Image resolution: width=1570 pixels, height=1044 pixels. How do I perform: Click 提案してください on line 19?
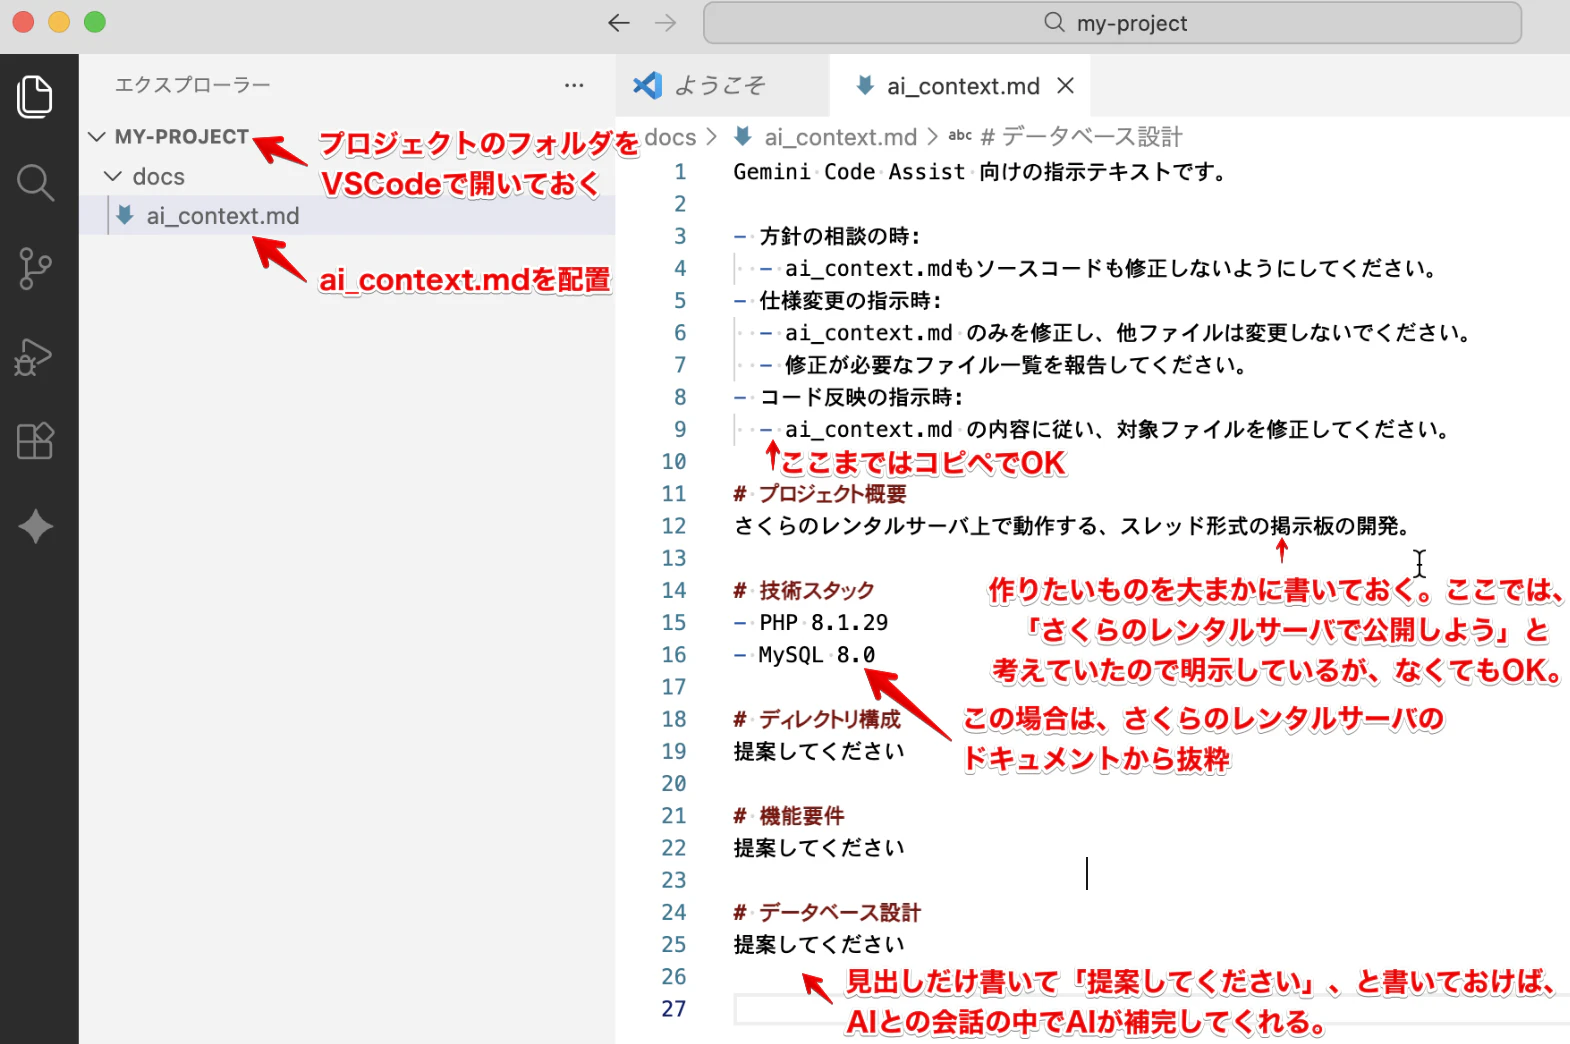tap(819, 751)
